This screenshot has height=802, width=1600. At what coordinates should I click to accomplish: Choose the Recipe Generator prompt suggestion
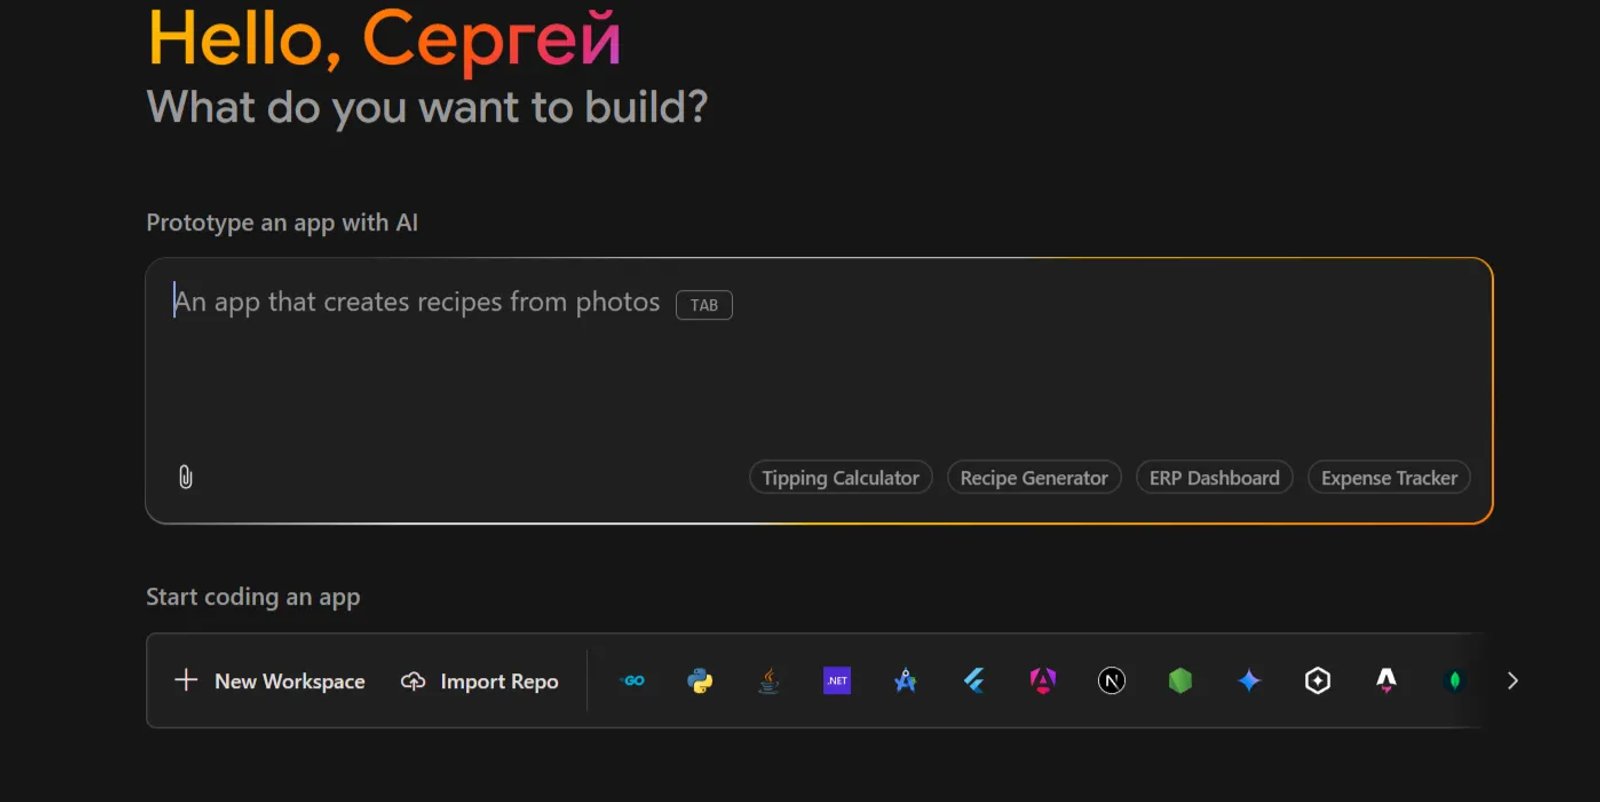coord(1033,477)
